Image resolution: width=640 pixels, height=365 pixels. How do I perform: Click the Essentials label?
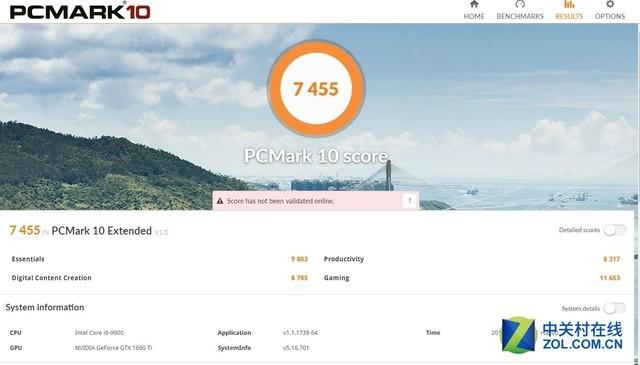click(28, 259)
